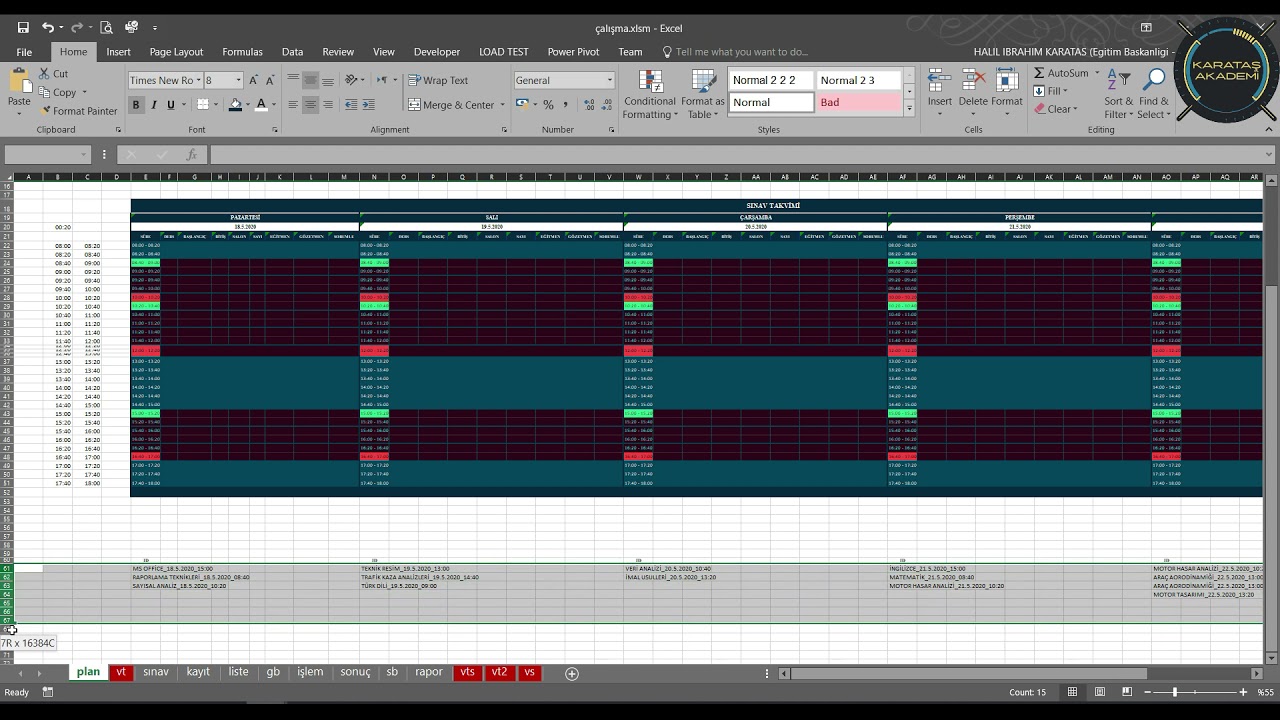
Task: Apply the Bad cell style
Action: pyautogui.click(x=859, y=102)
